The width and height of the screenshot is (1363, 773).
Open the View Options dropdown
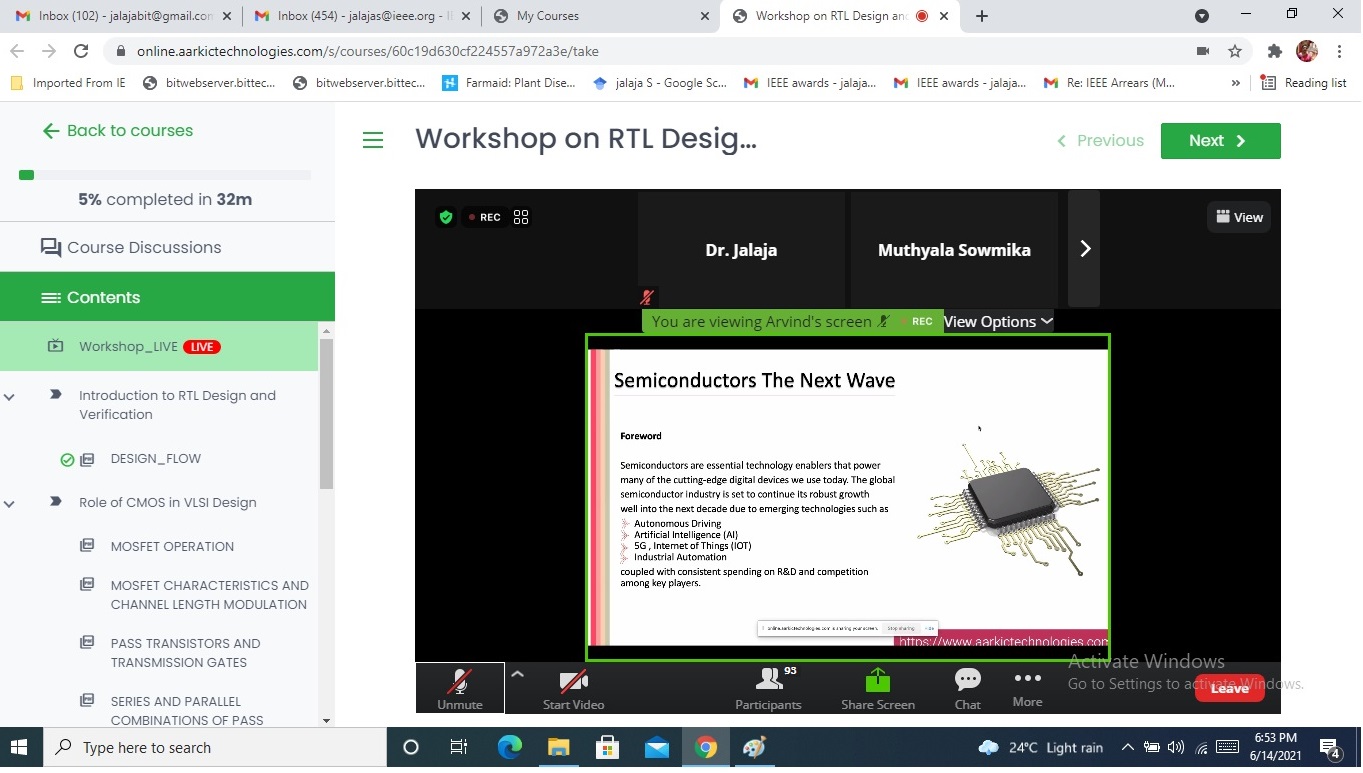[997, 321]
